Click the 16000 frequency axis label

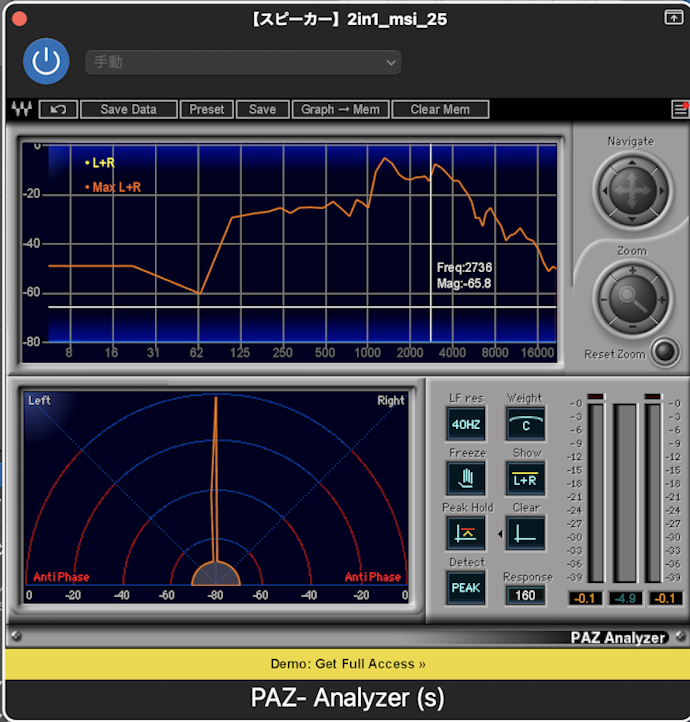(537, 353)
